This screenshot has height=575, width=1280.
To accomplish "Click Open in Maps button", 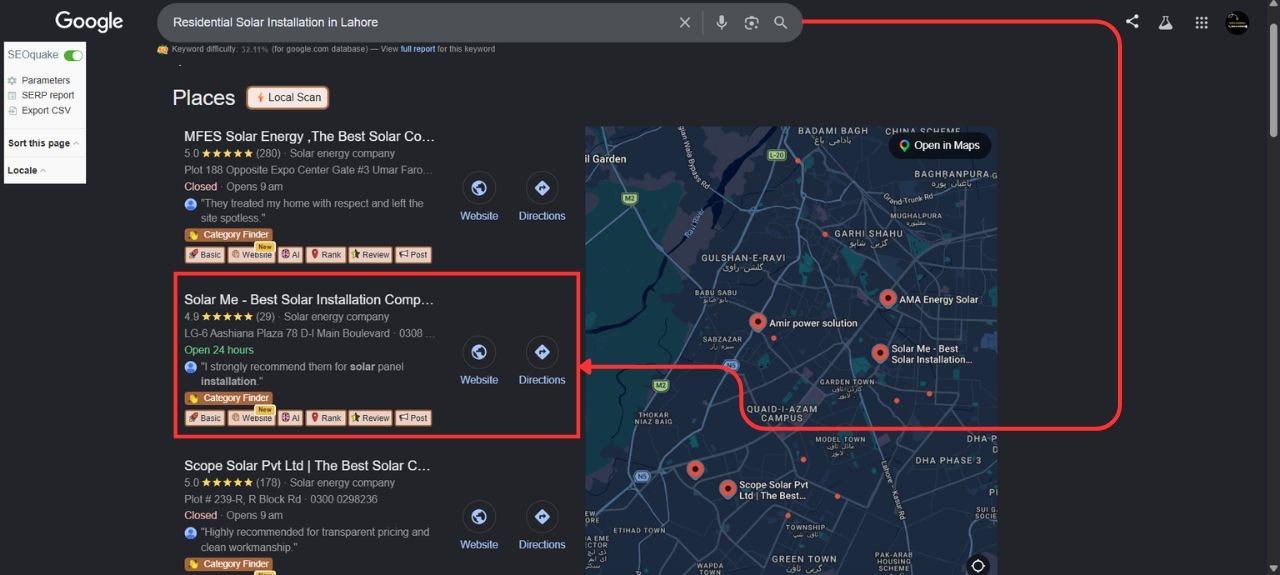I will pos(940,145).
